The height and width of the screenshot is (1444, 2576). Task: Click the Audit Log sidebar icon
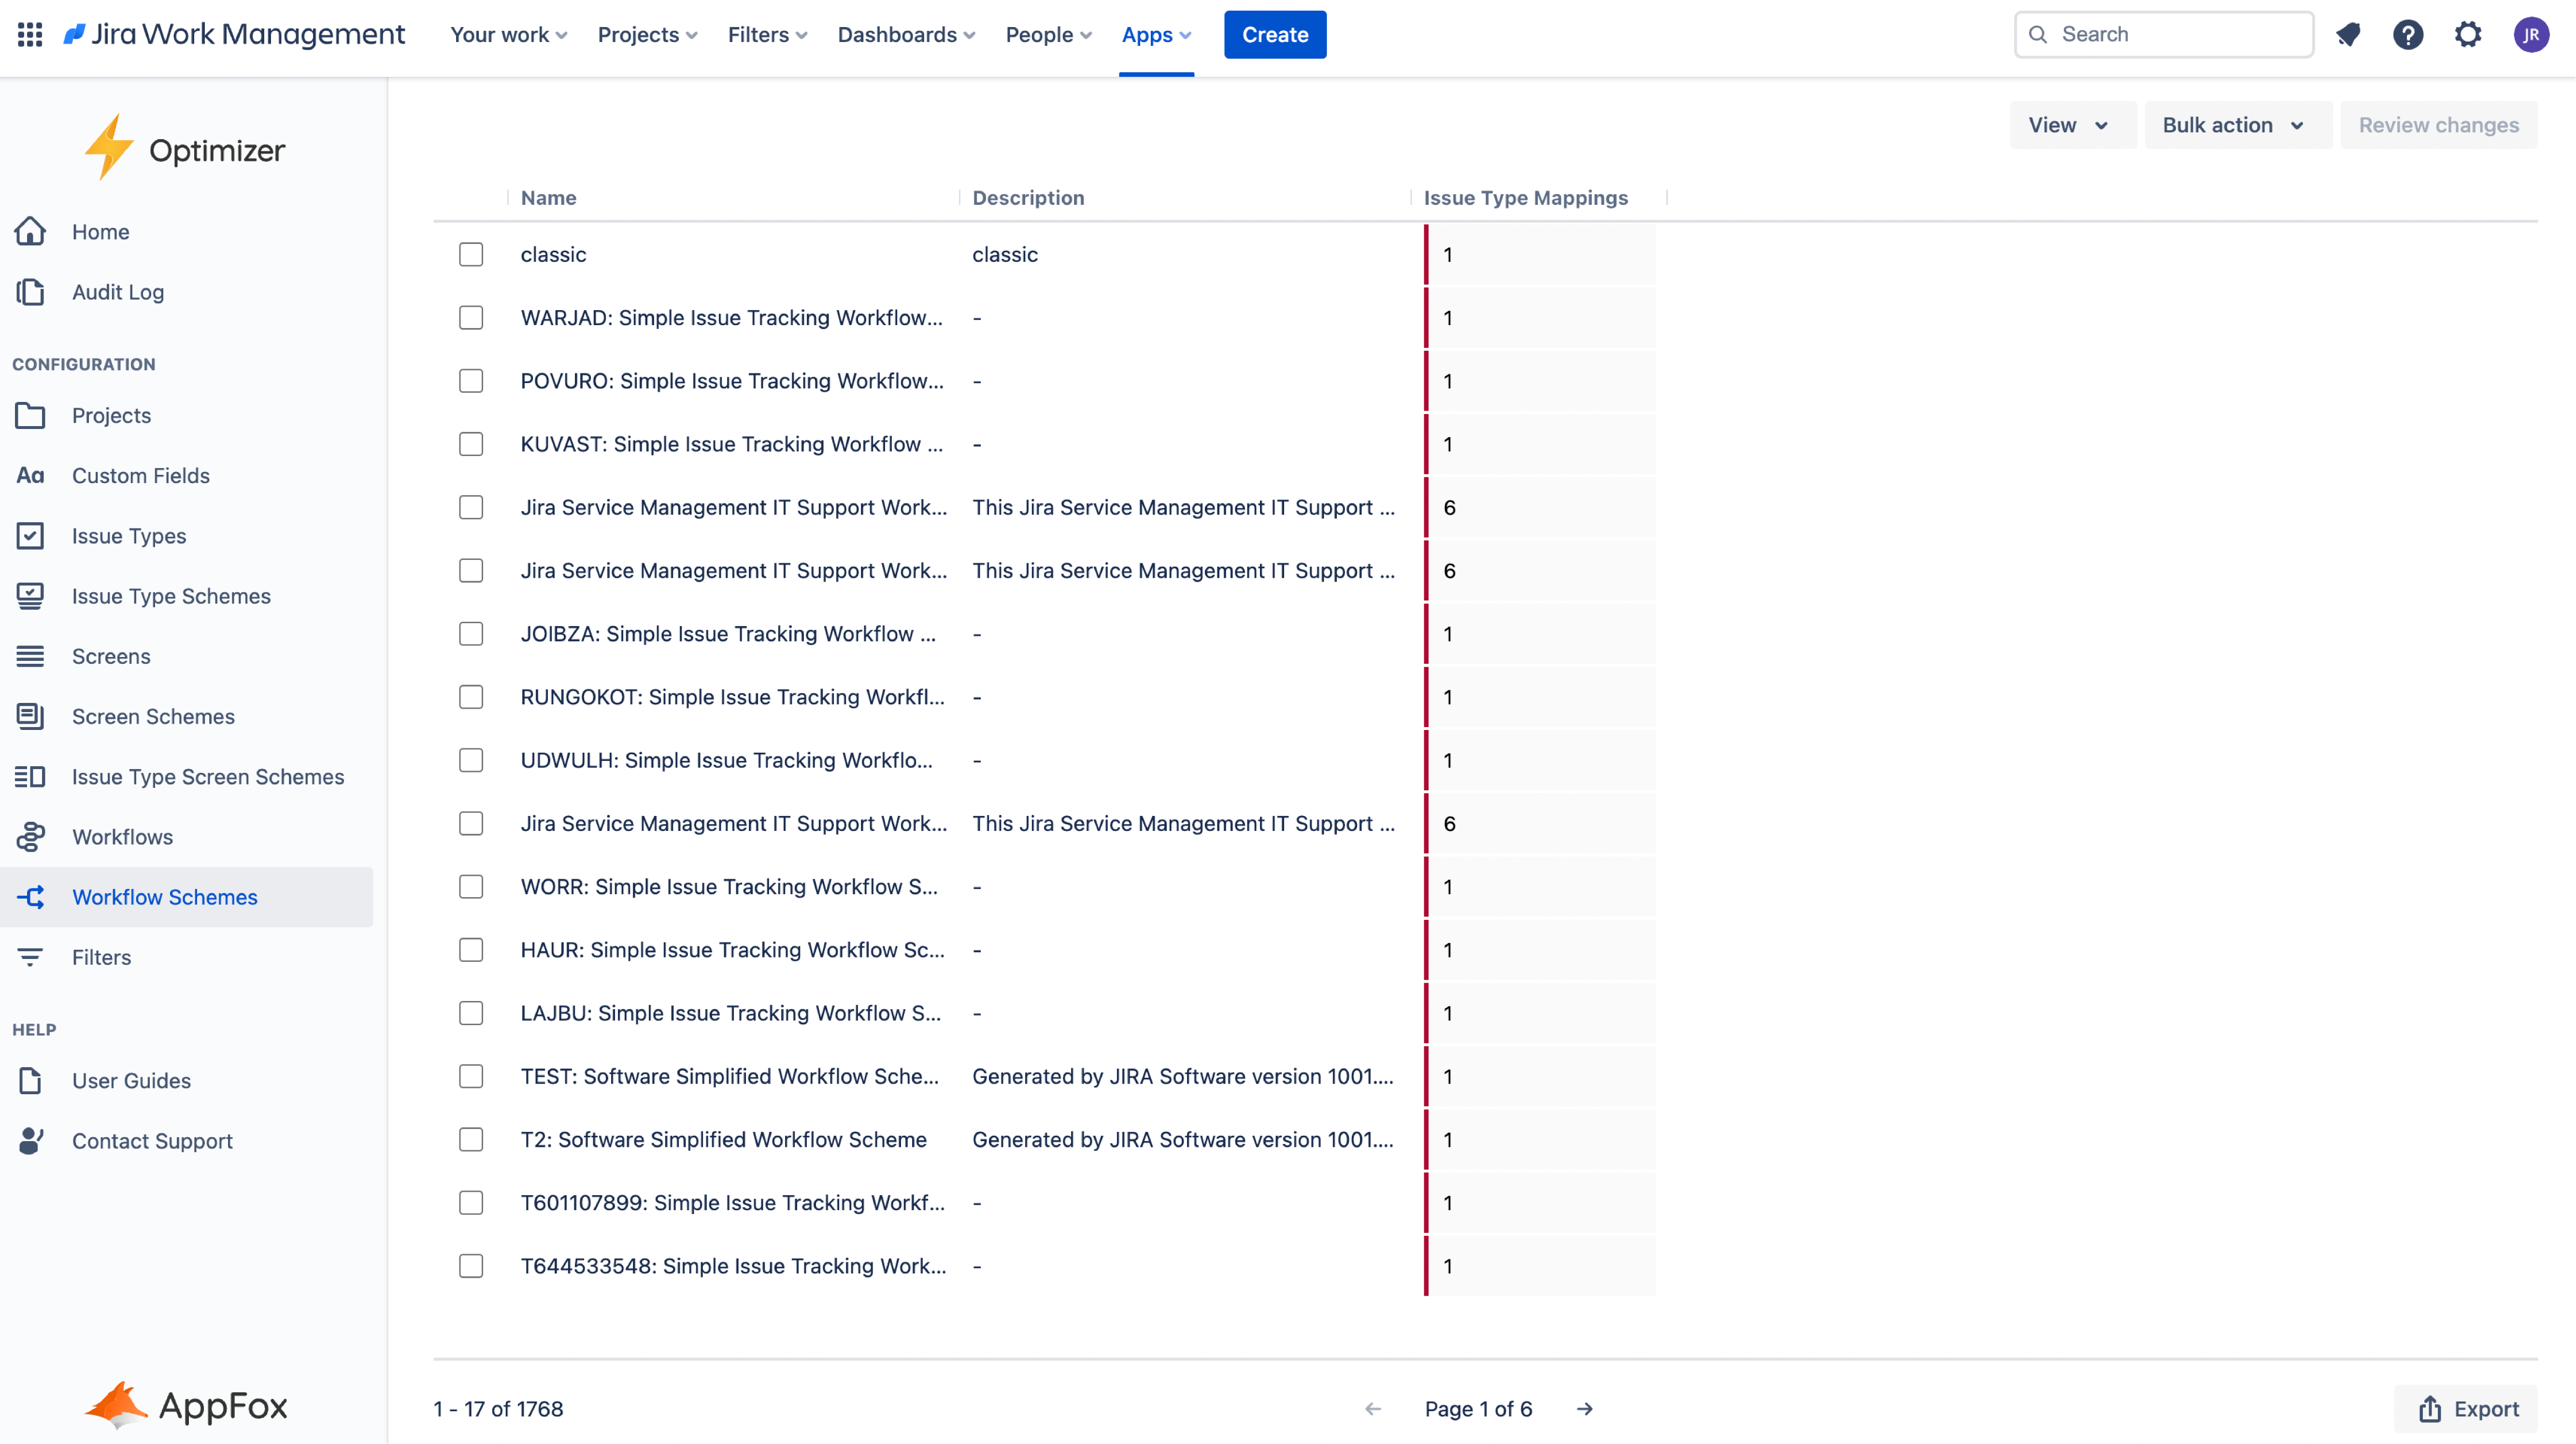(30, 292)
